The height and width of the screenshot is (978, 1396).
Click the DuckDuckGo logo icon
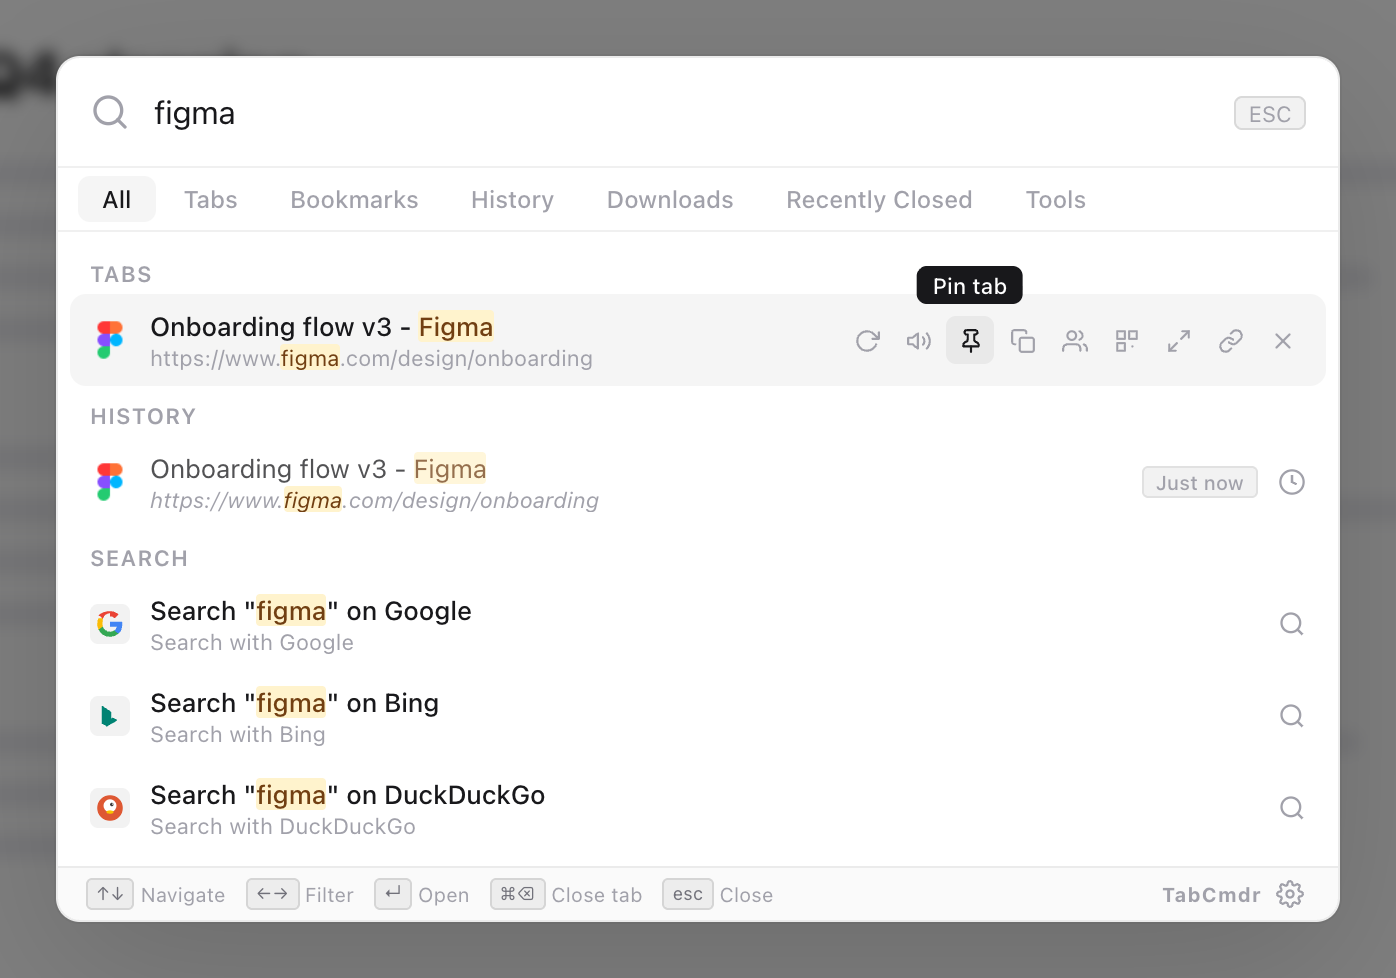pyautogui.click(x=110, y=808)
